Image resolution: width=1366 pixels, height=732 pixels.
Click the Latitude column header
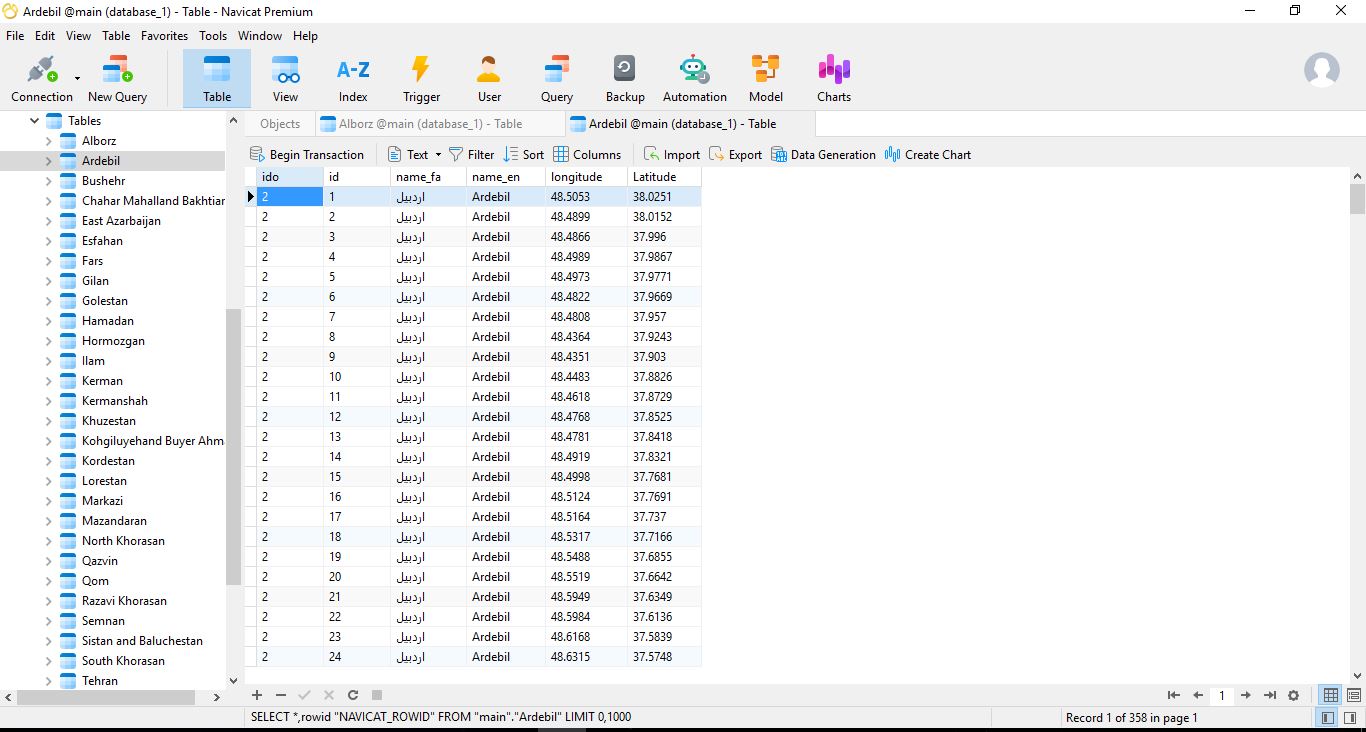click(x=664, y=177)
